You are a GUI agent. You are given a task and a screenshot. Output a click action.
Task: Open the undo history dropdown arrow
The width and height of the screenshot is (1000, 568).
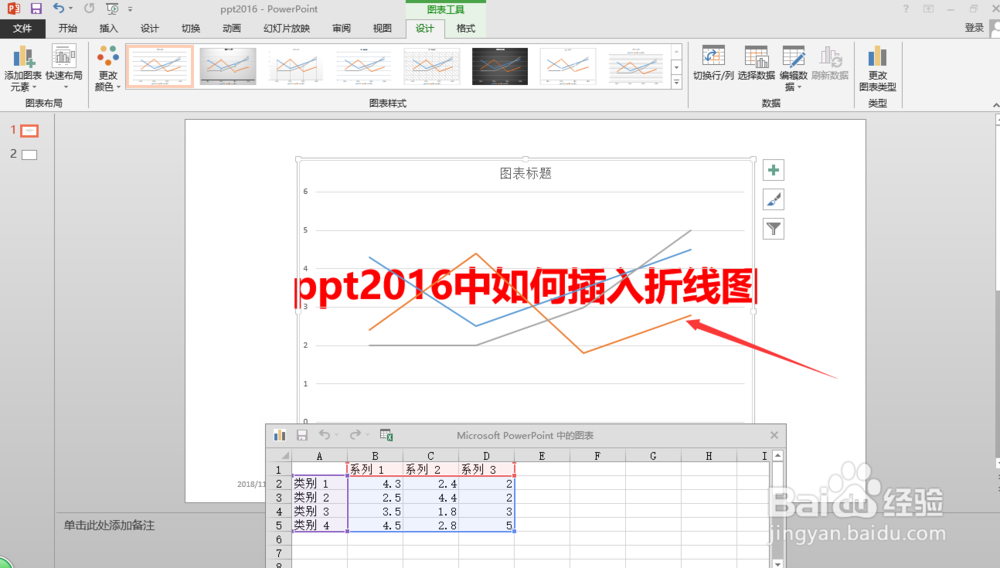70,8
